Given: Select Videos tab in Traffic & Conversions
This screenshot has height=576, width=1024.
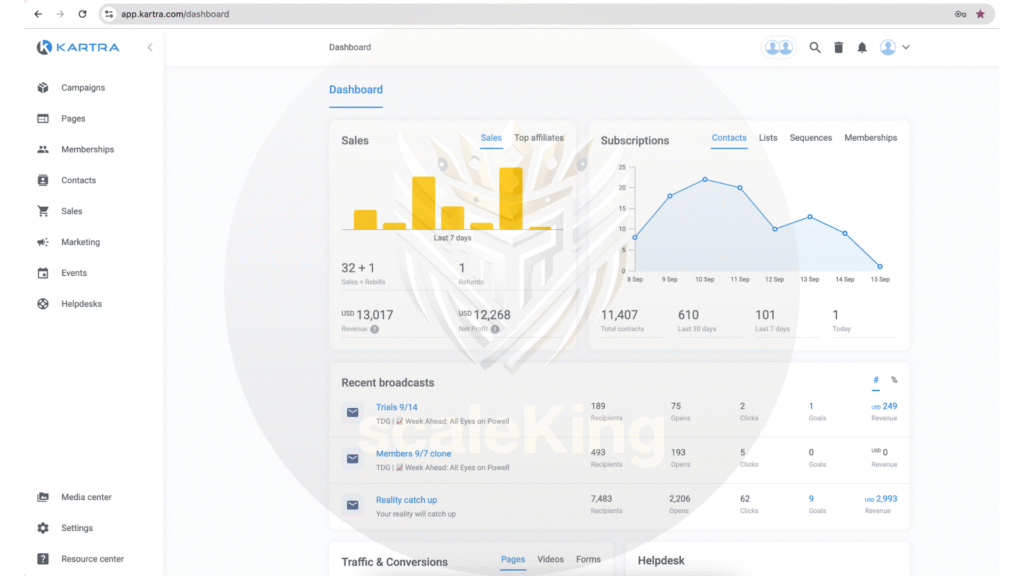Looking at the screenshot, I should coord(550,560).
